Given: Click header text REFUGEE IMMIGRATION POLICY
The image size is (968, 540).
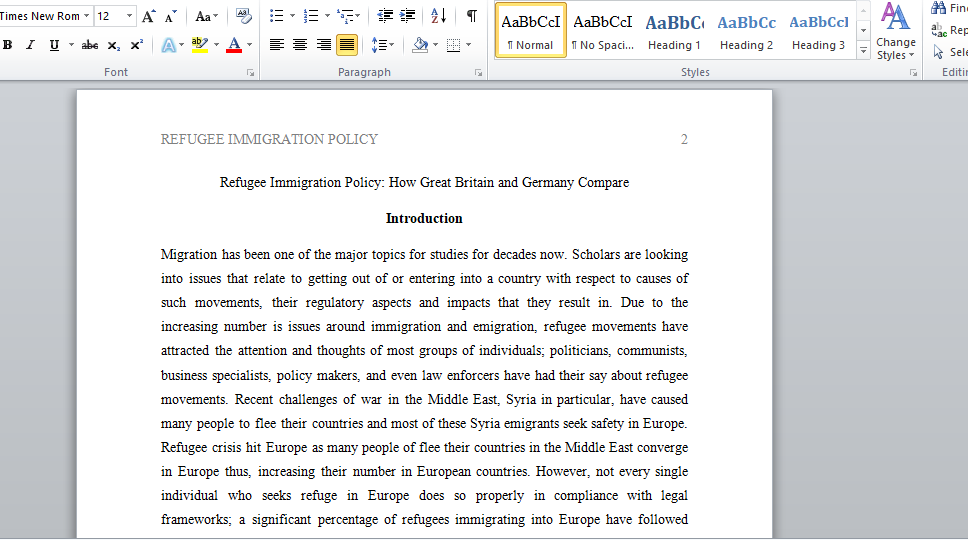Looking at the screenshot, I should coord(269,139).
